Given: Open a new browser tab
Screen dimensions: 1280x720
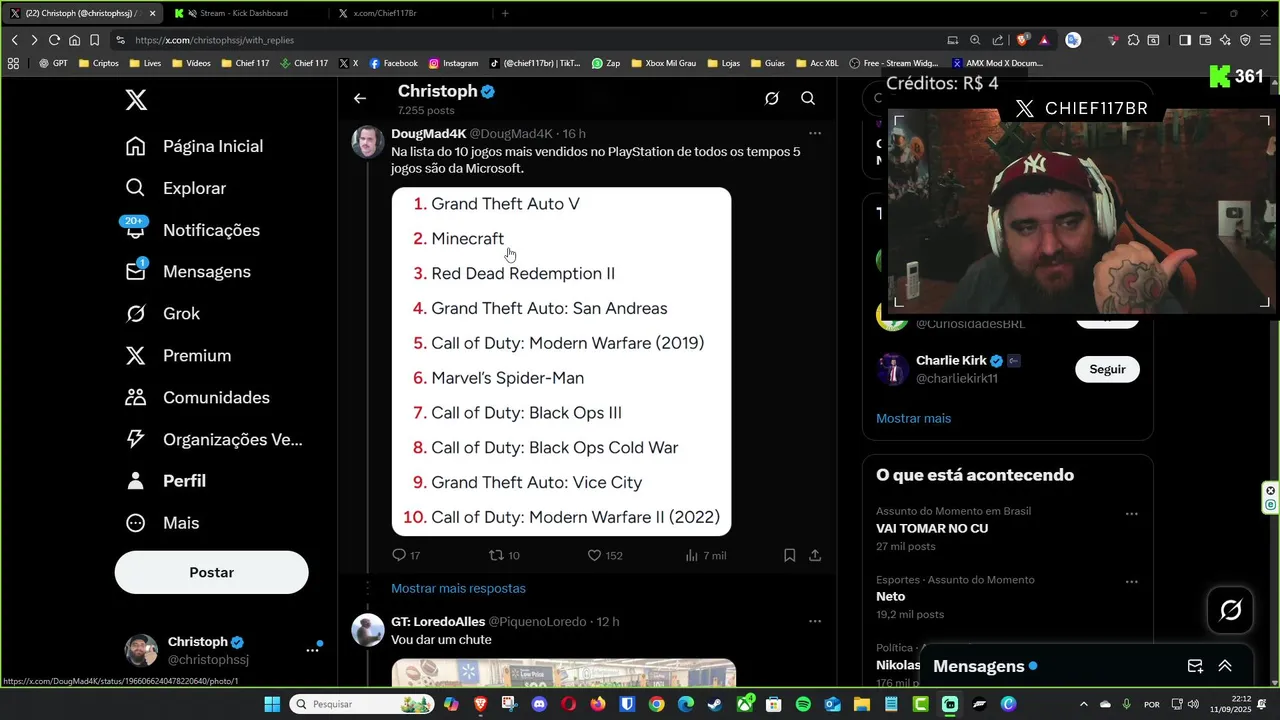Looking at the screenshot, I should coord(505,13).
